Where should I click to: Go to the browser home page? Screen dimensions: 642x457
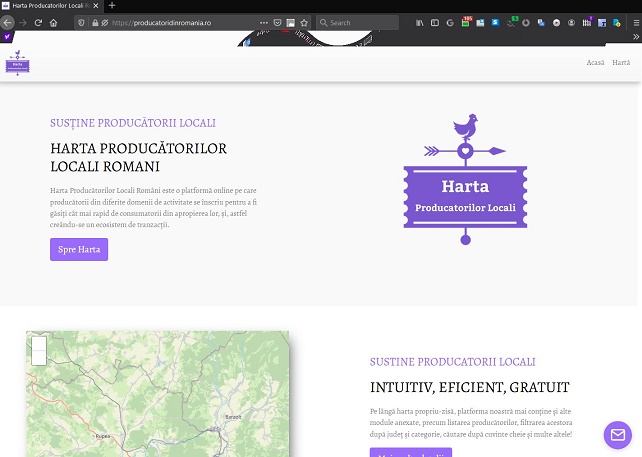[53, 22]
